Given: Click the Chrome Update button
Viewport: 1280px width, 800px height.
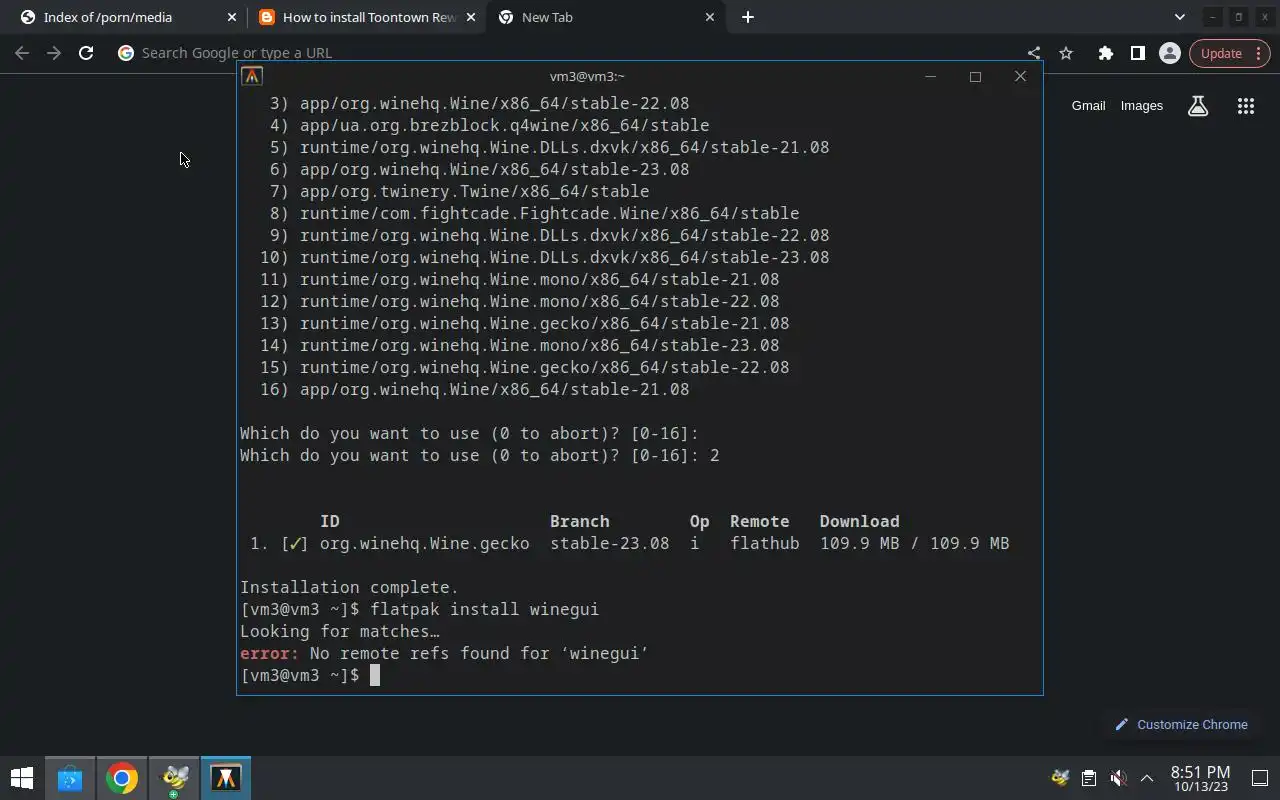Looking at the screenshot, I should click(x=1221, y=53).
